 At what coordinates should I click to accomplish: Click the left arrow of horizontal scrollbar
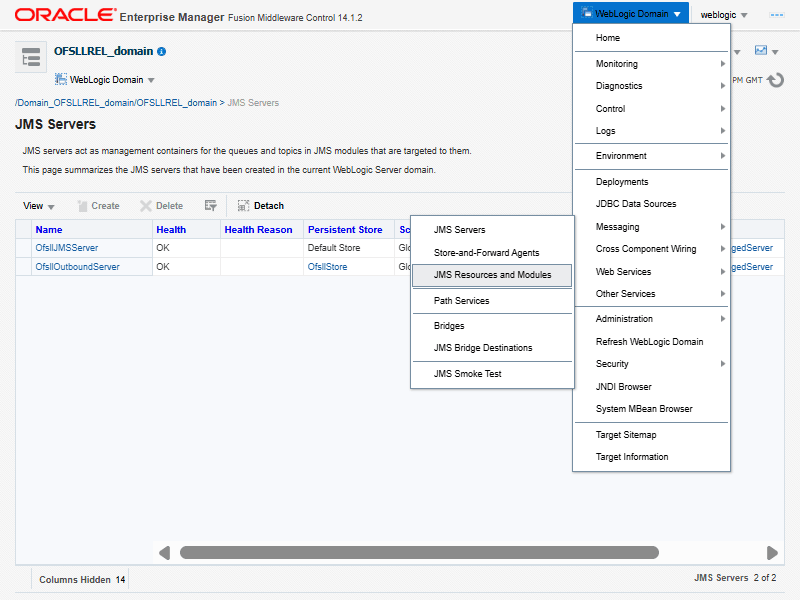(x=164, y=553)
